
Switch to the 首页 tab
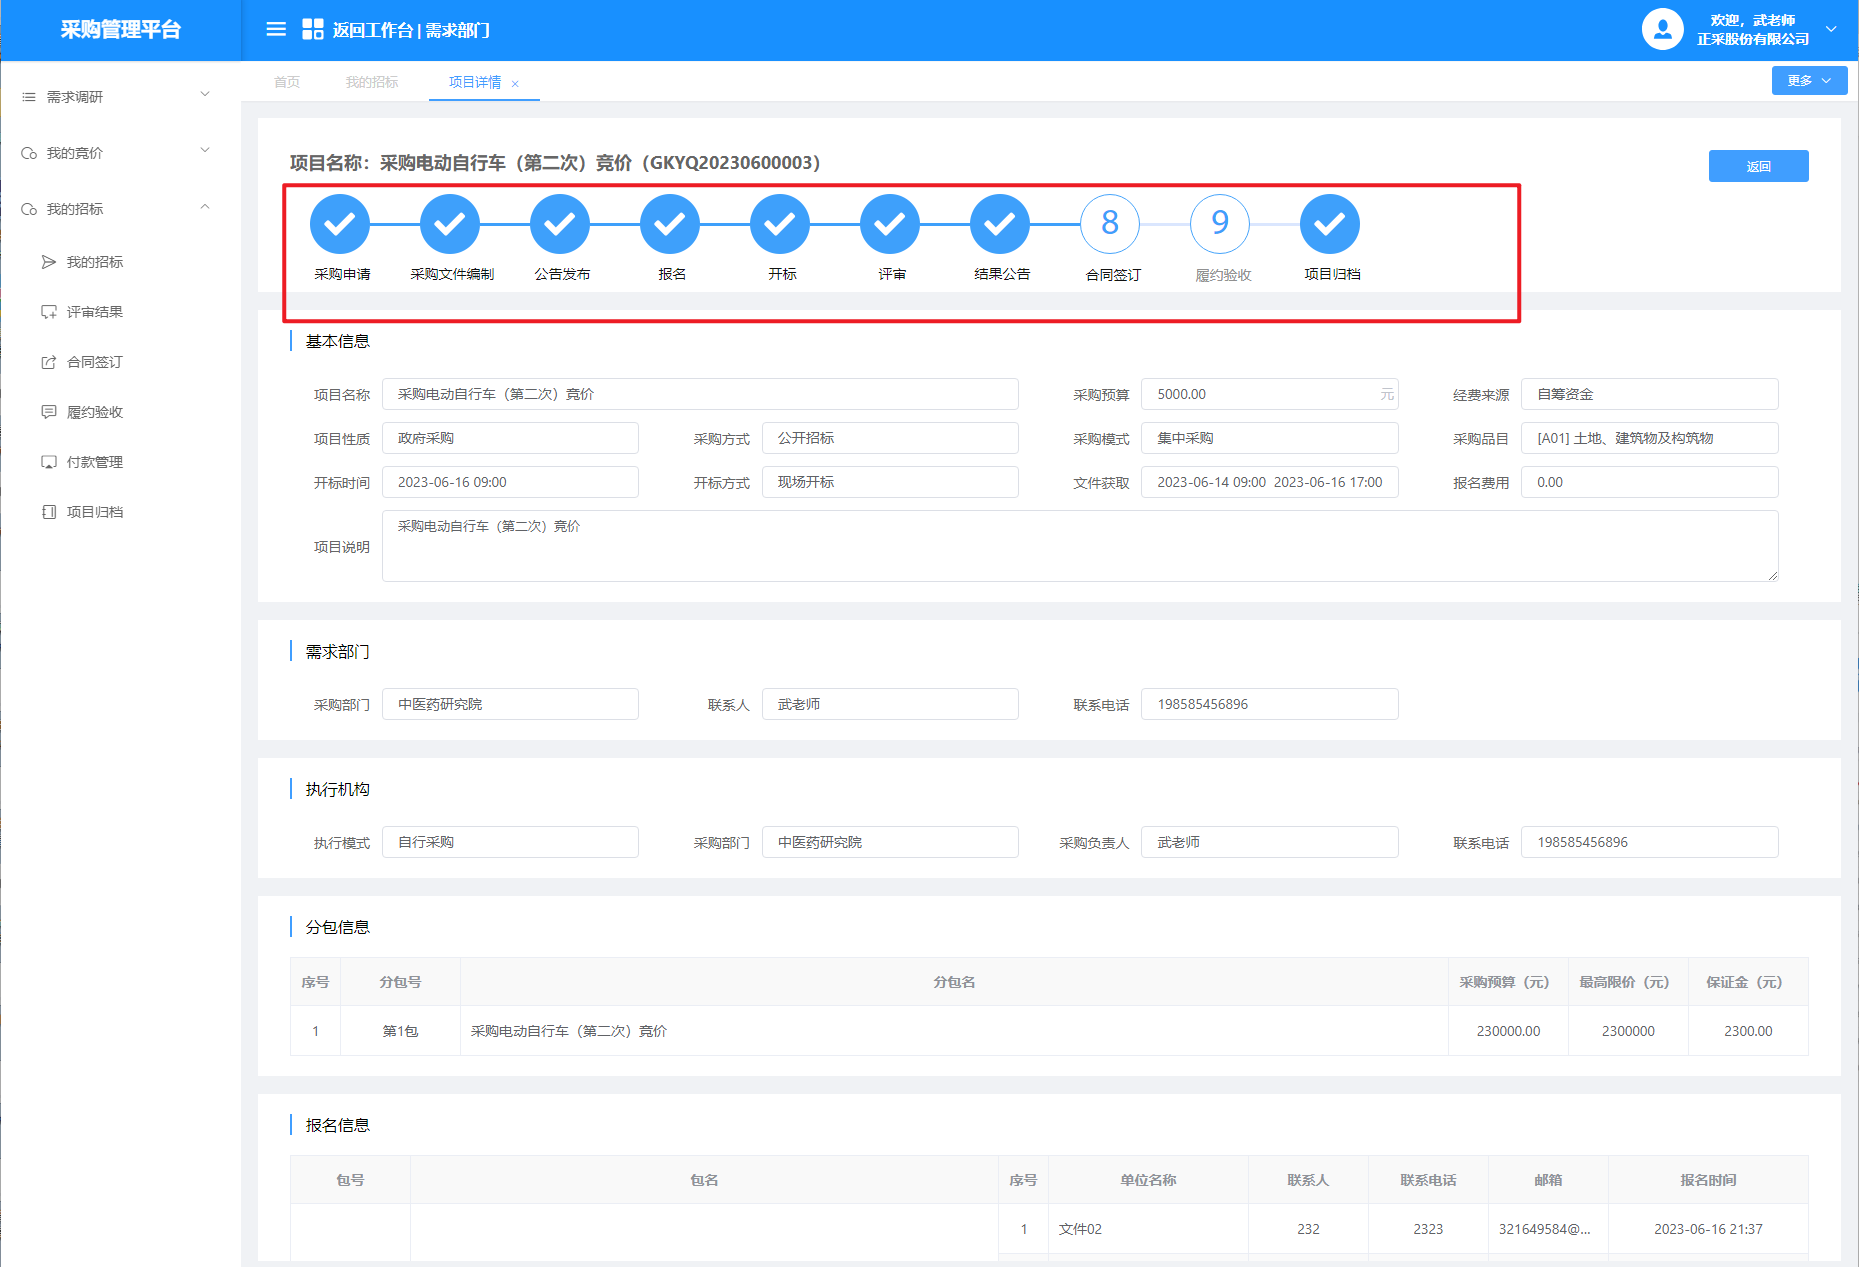287,82
